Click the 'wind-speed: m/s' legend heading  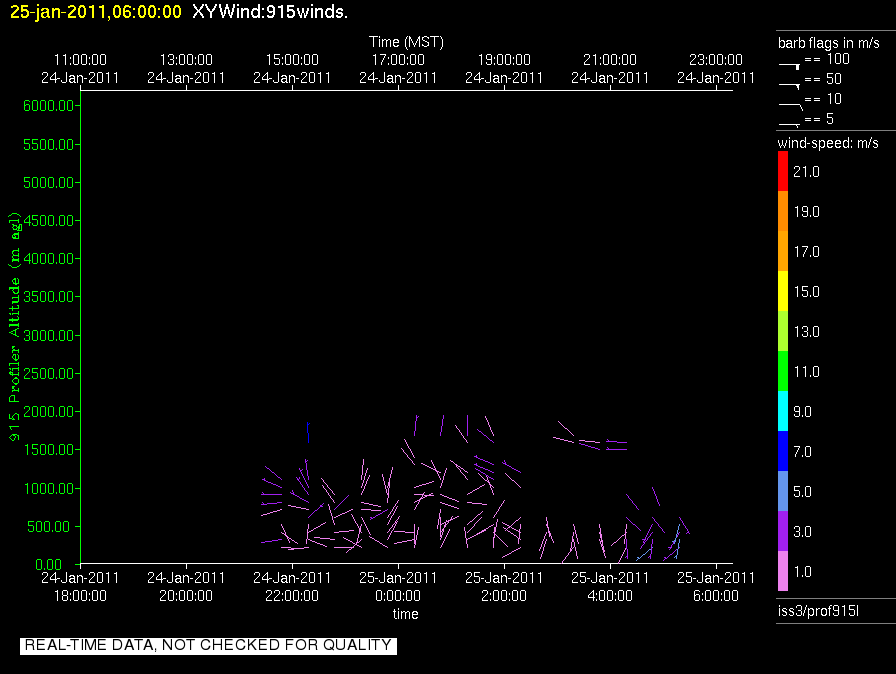point(828,143)
